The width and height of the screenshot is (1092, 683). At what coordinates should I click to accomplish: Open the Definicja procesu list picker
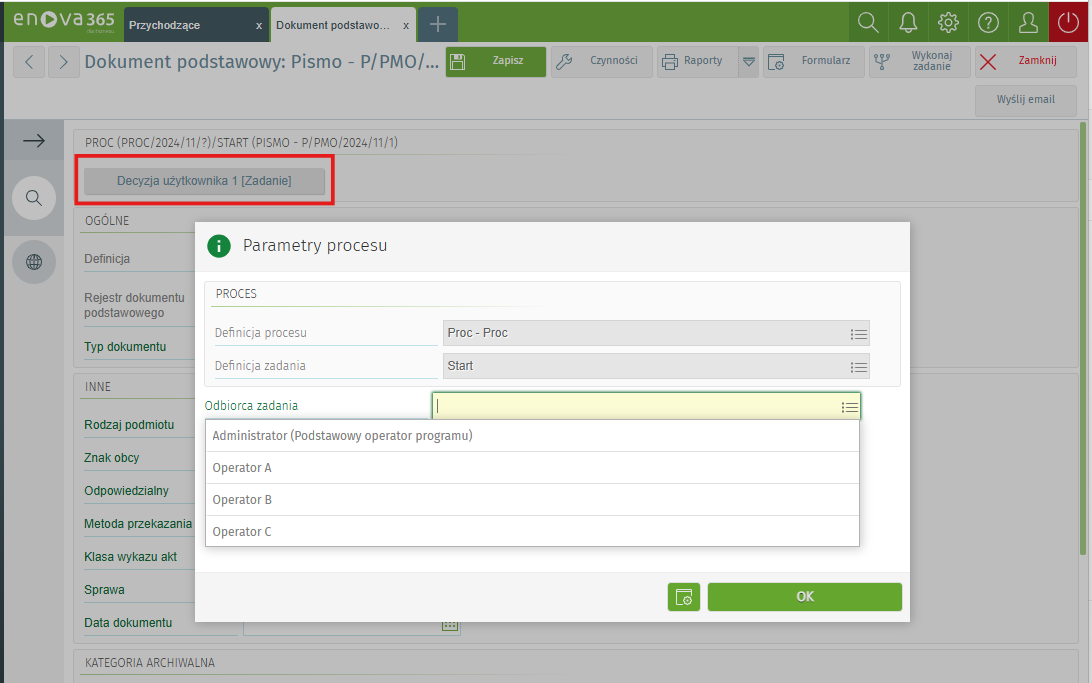(858, 334)
